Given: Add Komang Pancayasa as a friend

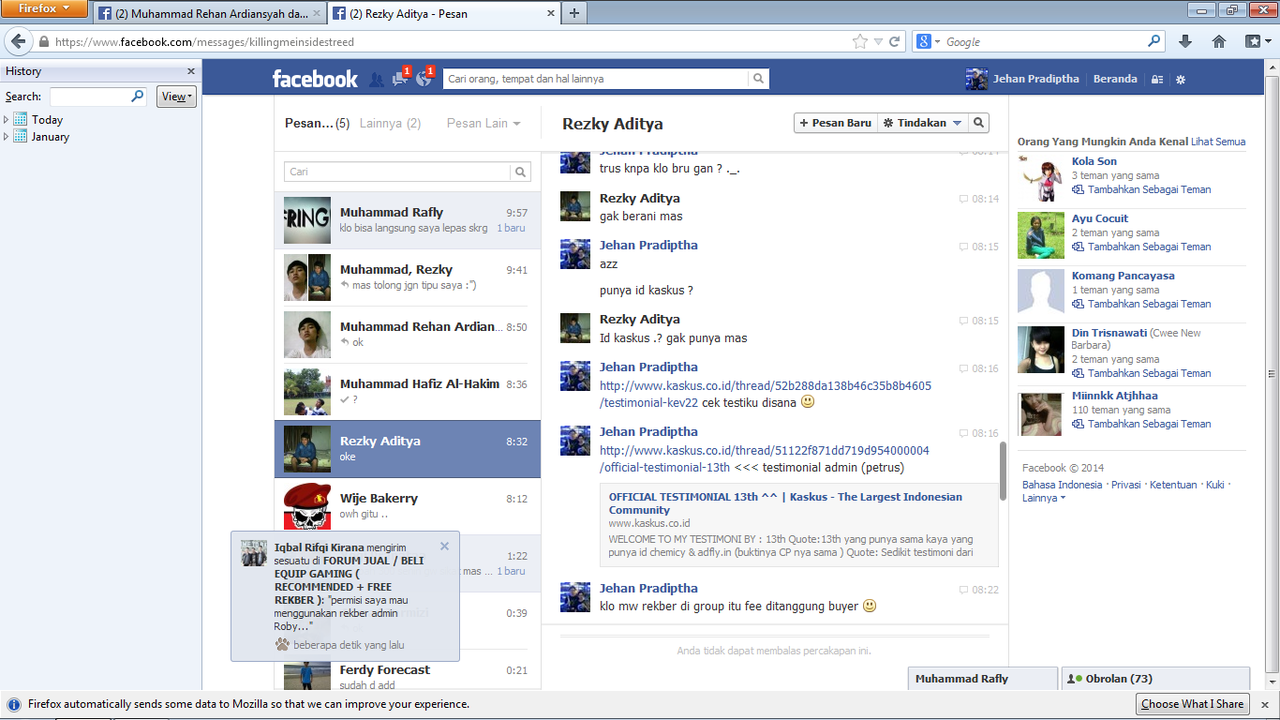Looking at the screenshot, I should coord(1141,304).
